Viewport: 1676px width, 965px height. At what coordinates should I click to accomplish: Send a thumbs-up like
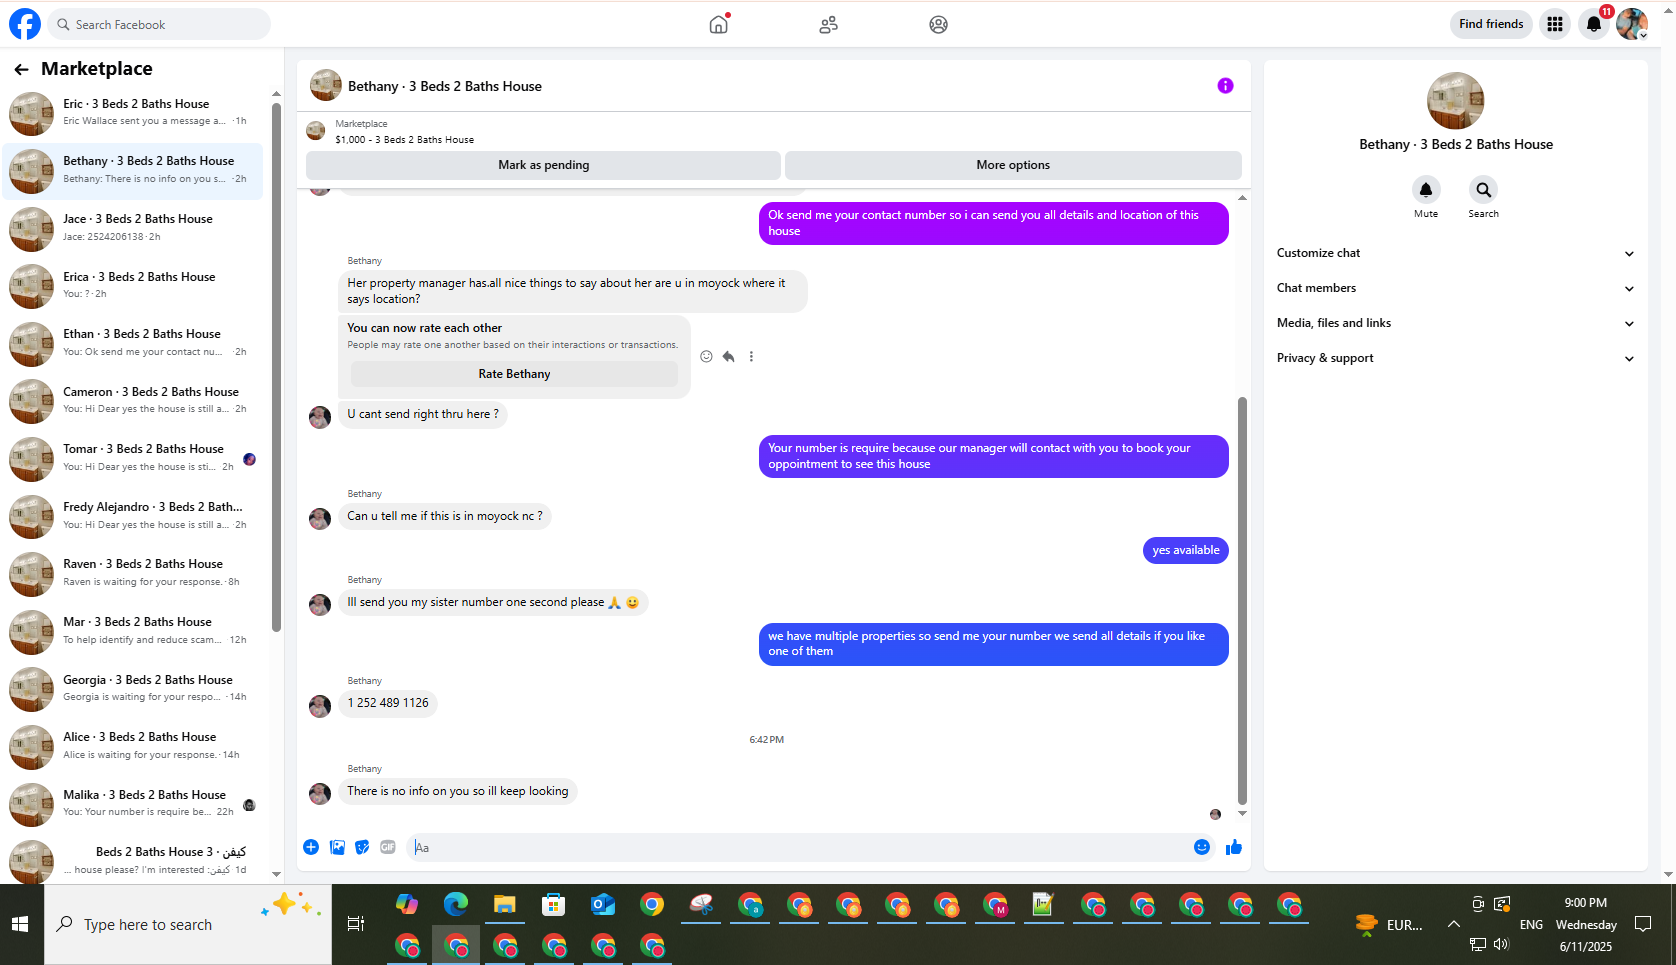[x=1234, y=847]
